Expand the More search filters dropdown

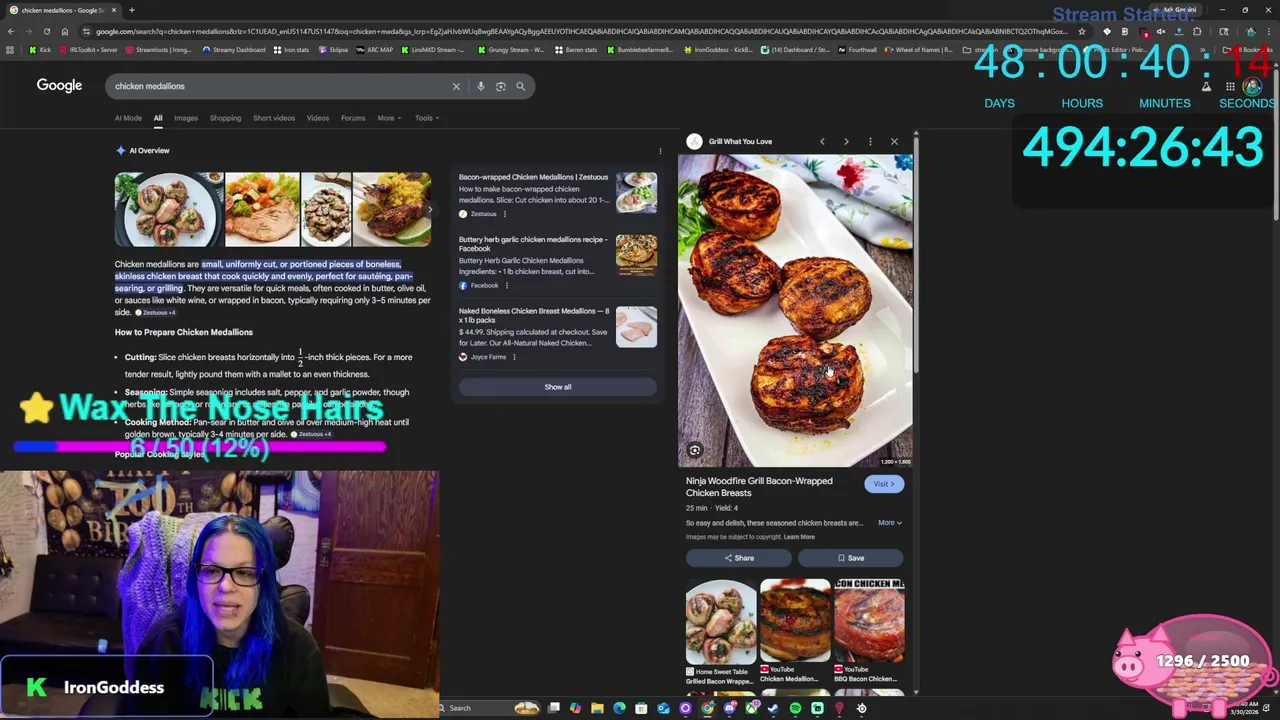click(389, 118)
